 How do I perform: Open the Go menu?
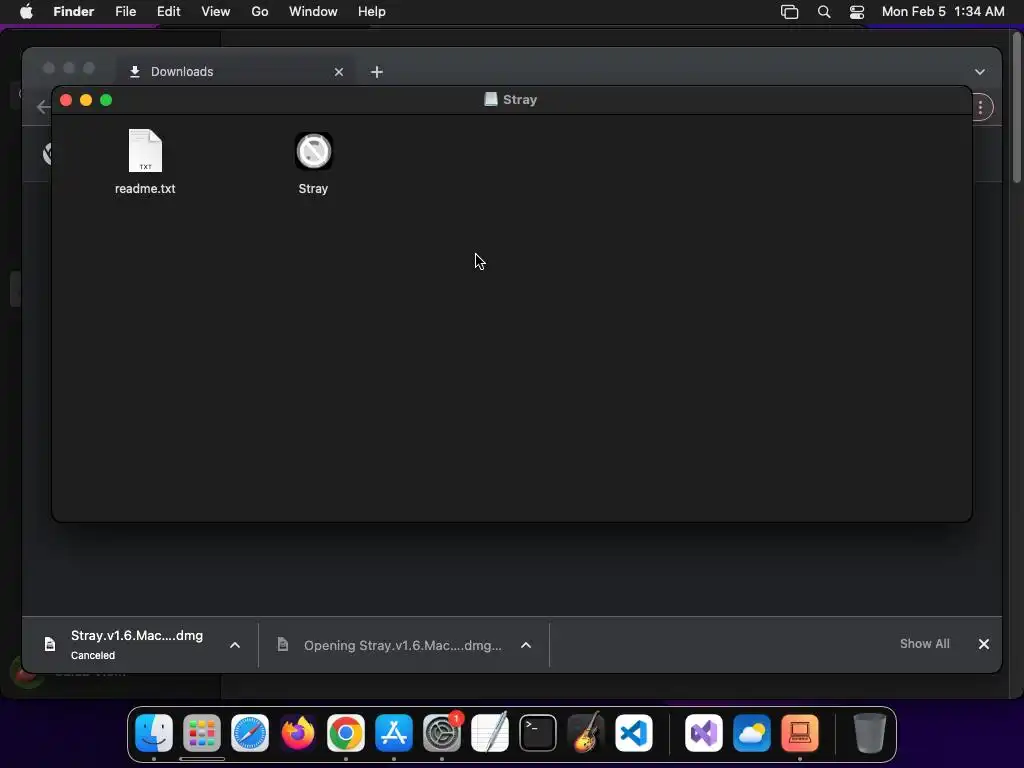[x=260, y=12]
